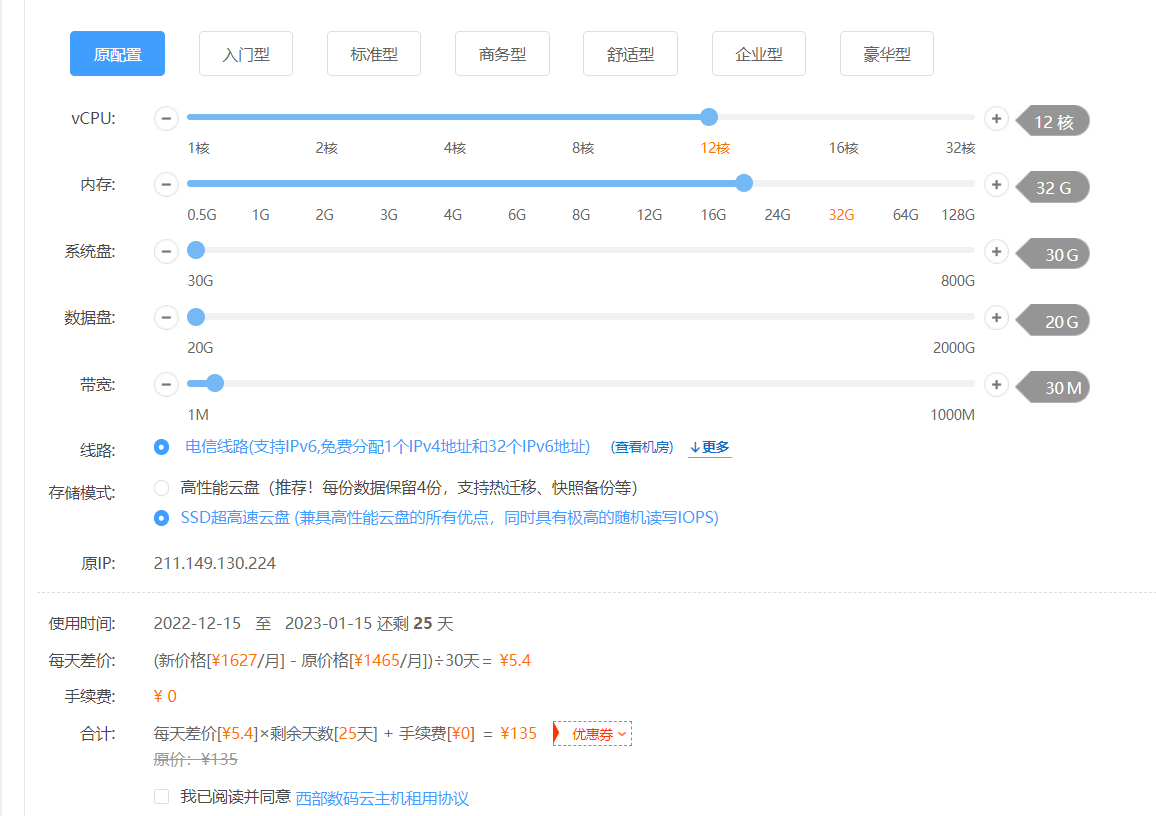Open the 西部数码云主机租用协议 link
Viewport: 1156px width, 816px height.
(382, 798)
